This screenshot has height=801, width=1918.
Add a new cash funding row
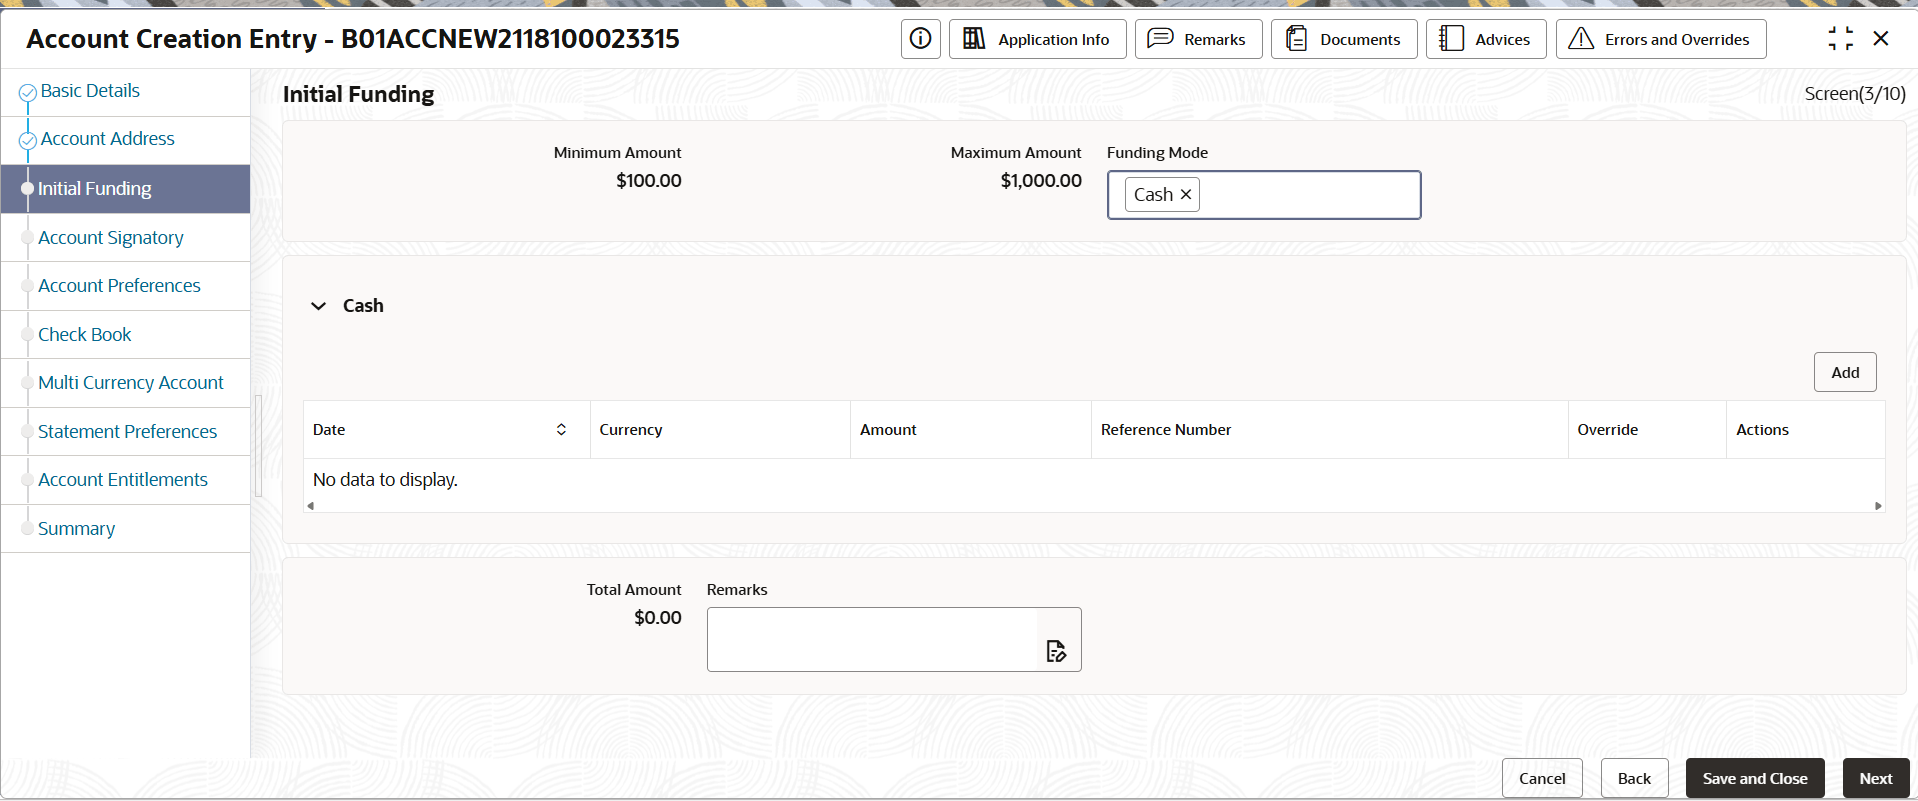[1845, 372]
